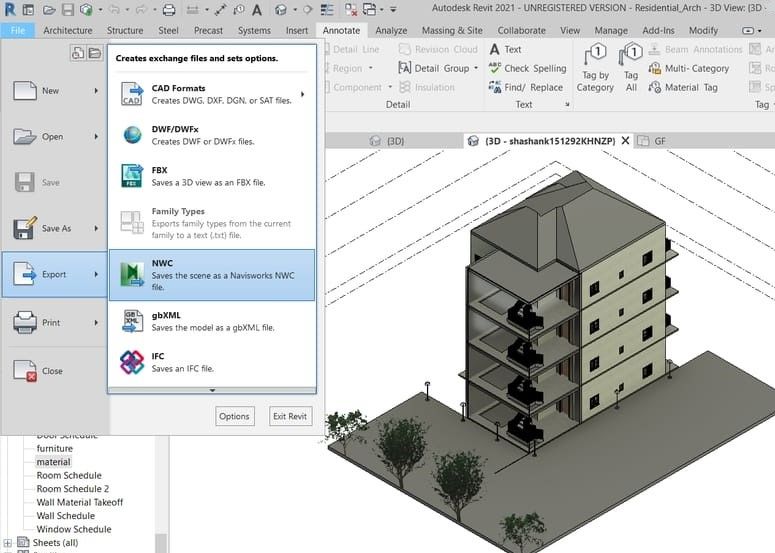Show the Open Documents icon in the File menu
The width and height of the screenshot is (775, 553).
tap(95, 52)
